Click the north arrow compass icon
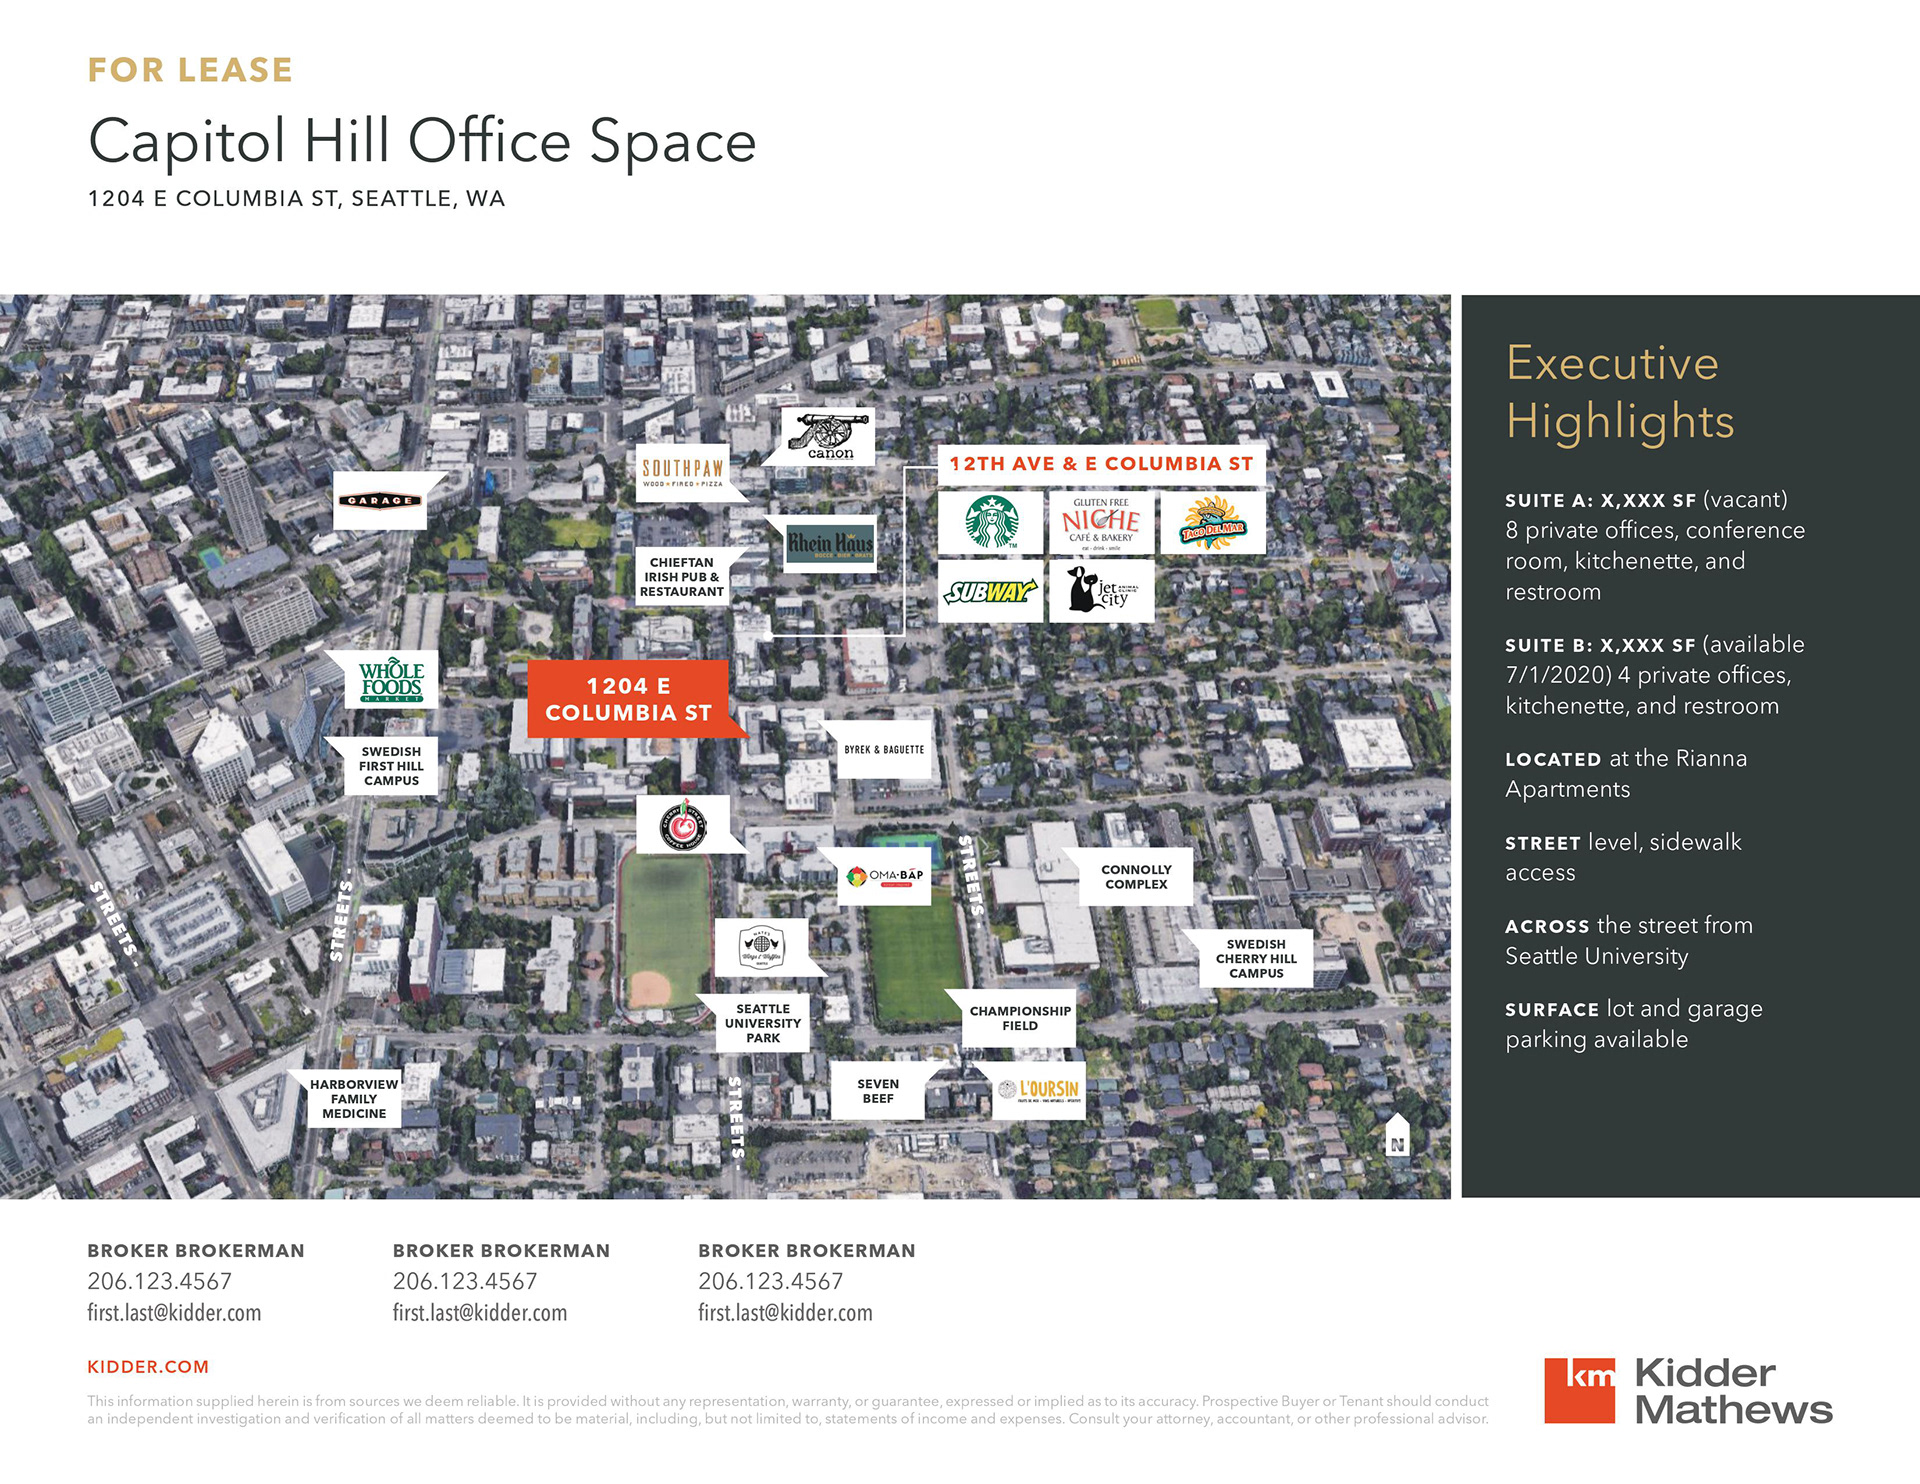The width and height of the screenshot is (1920, 1484). click(x=1397, y=1135)
